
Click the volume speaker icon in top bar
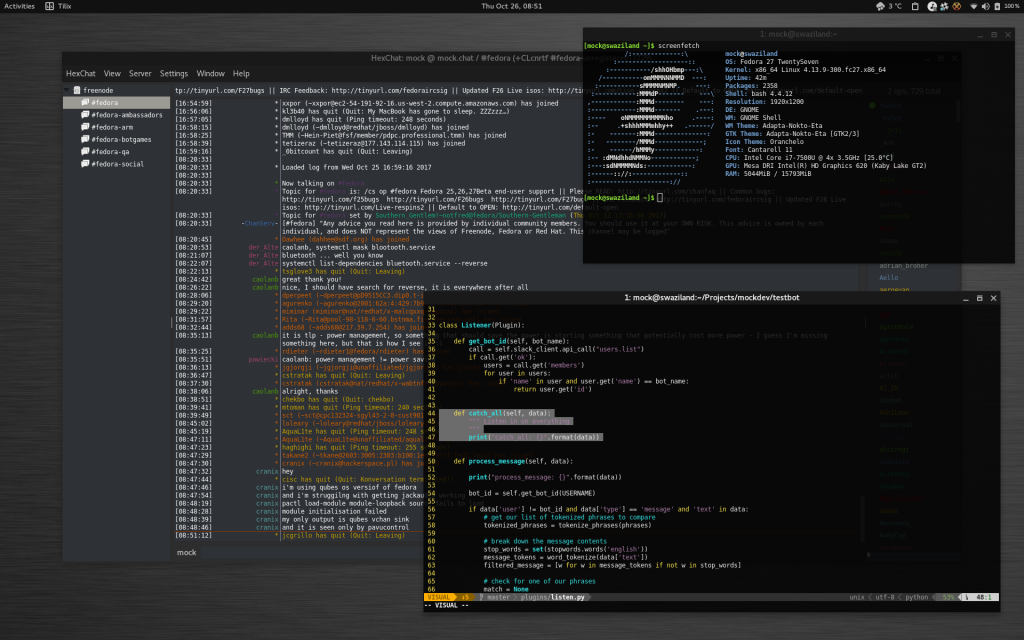(x=986, y=6)
